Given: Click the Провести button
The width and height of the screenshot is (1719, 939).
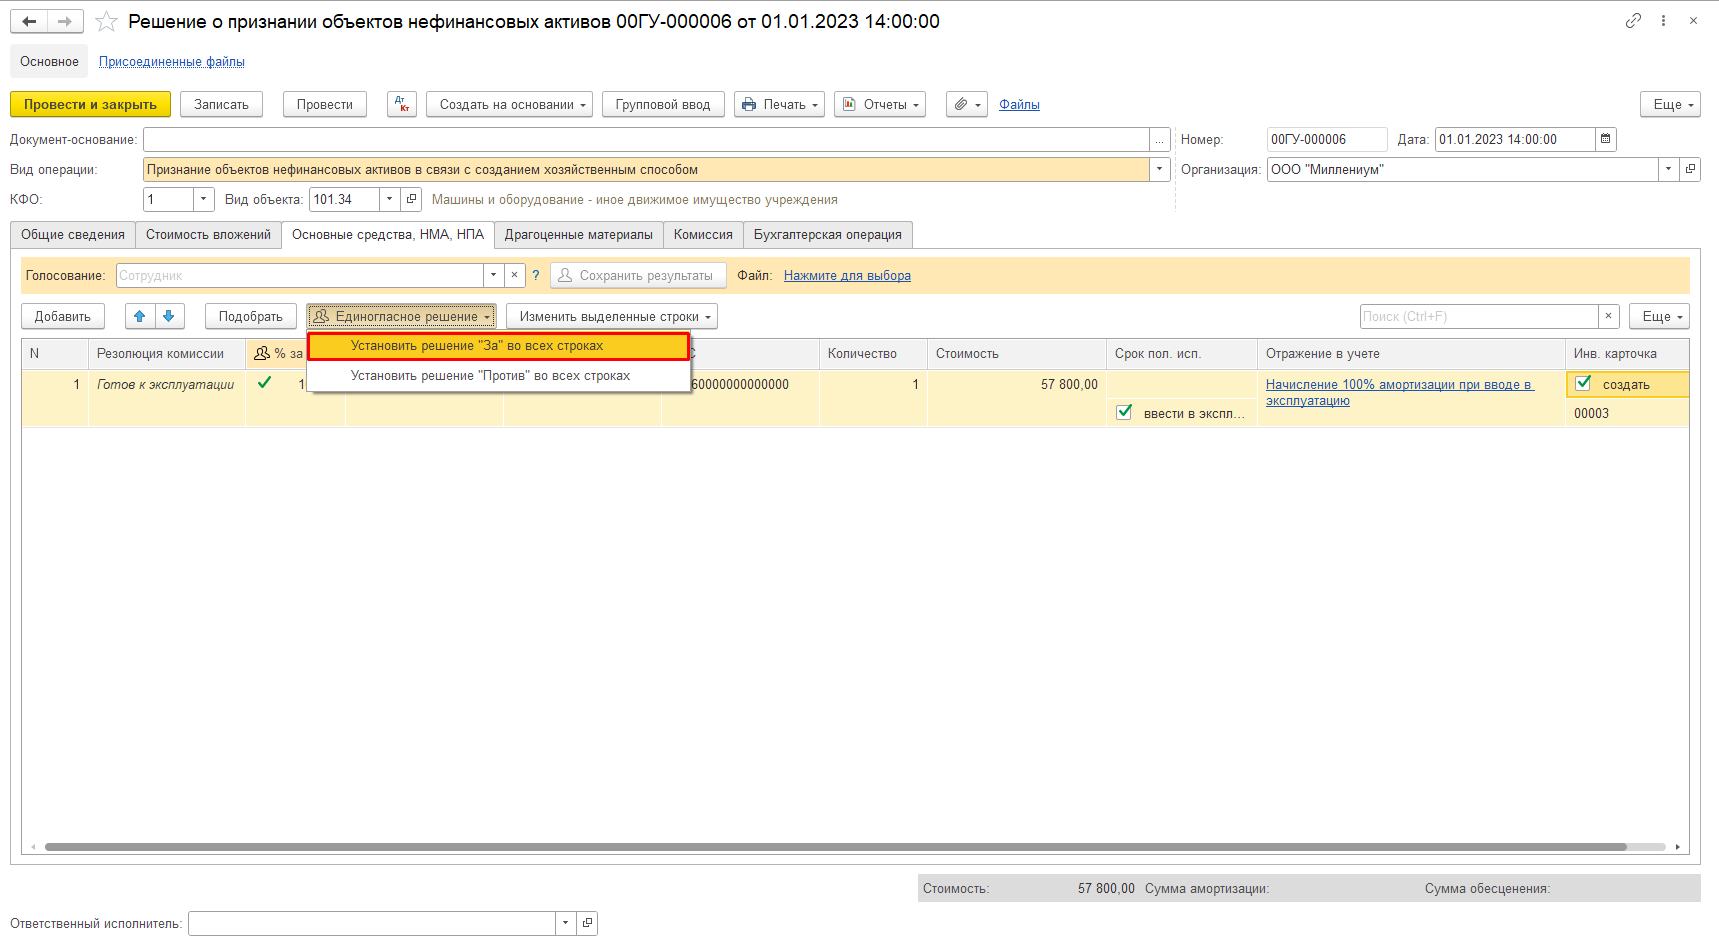Looking at the screenshot, I should (325, 104).
